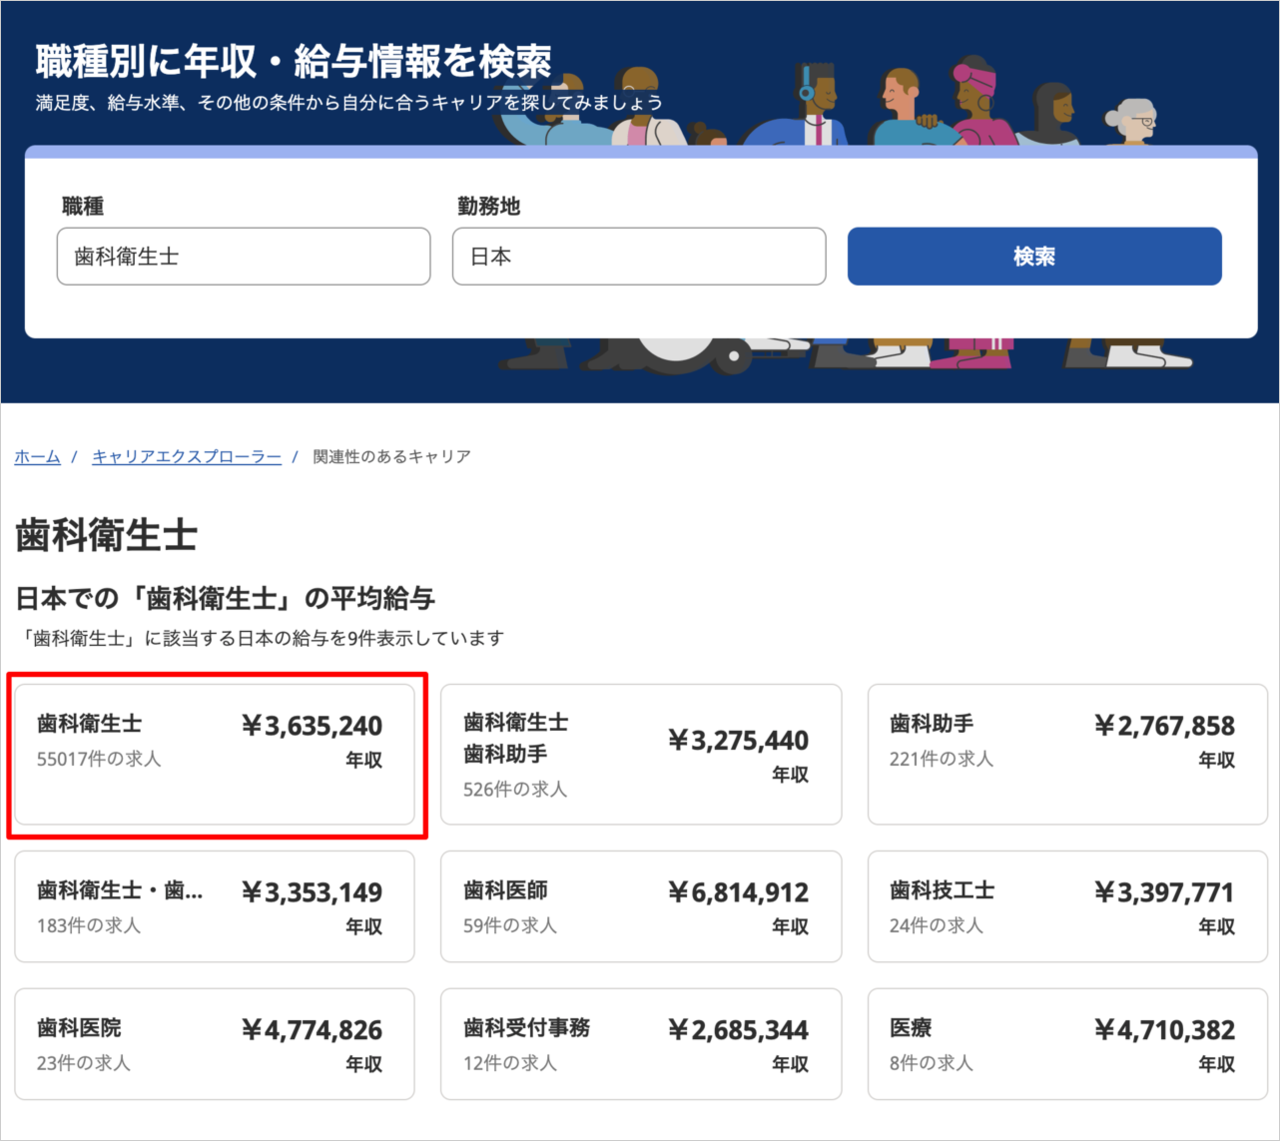
Task: Click the 8件の求人 text
Action: [x=931, y=1063]
